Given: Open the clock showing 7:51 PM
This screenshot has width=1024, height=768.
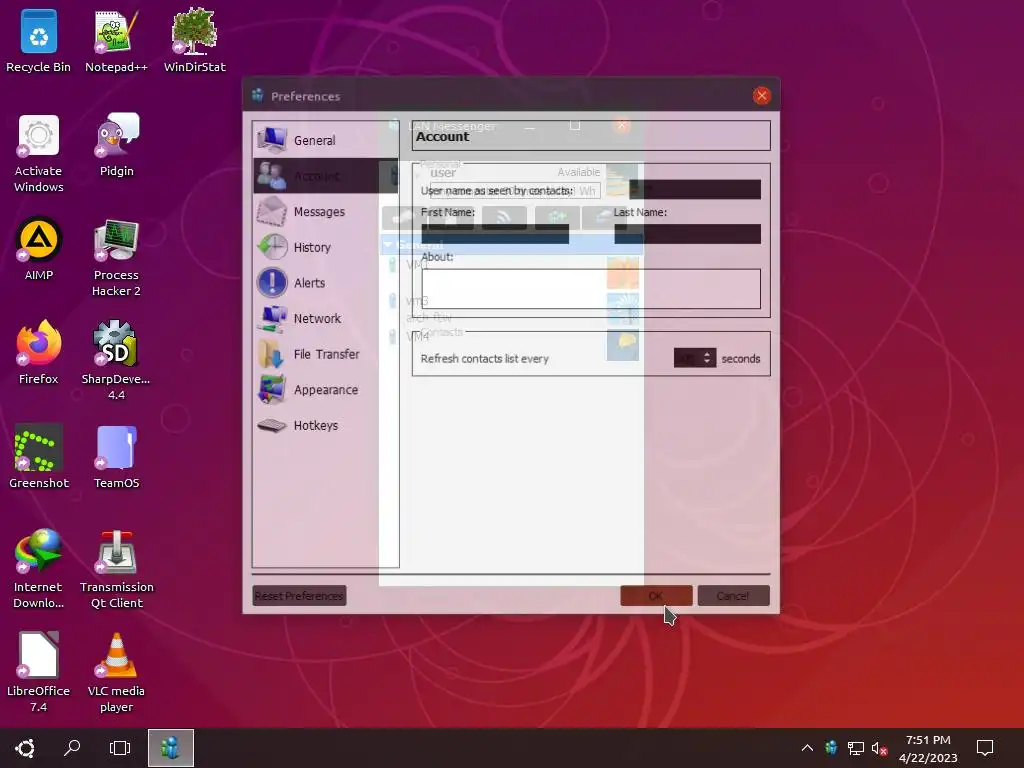Looking at the screenshot, I should [x=927, y=748].
